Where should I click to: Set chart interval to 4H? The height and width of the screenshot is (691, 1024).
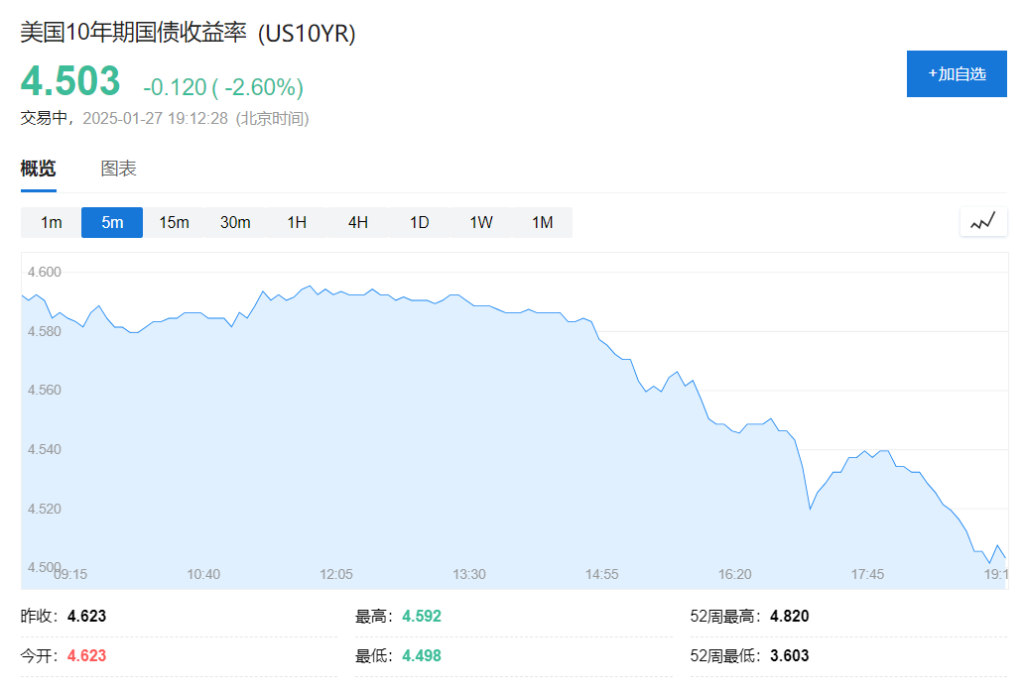358,223
